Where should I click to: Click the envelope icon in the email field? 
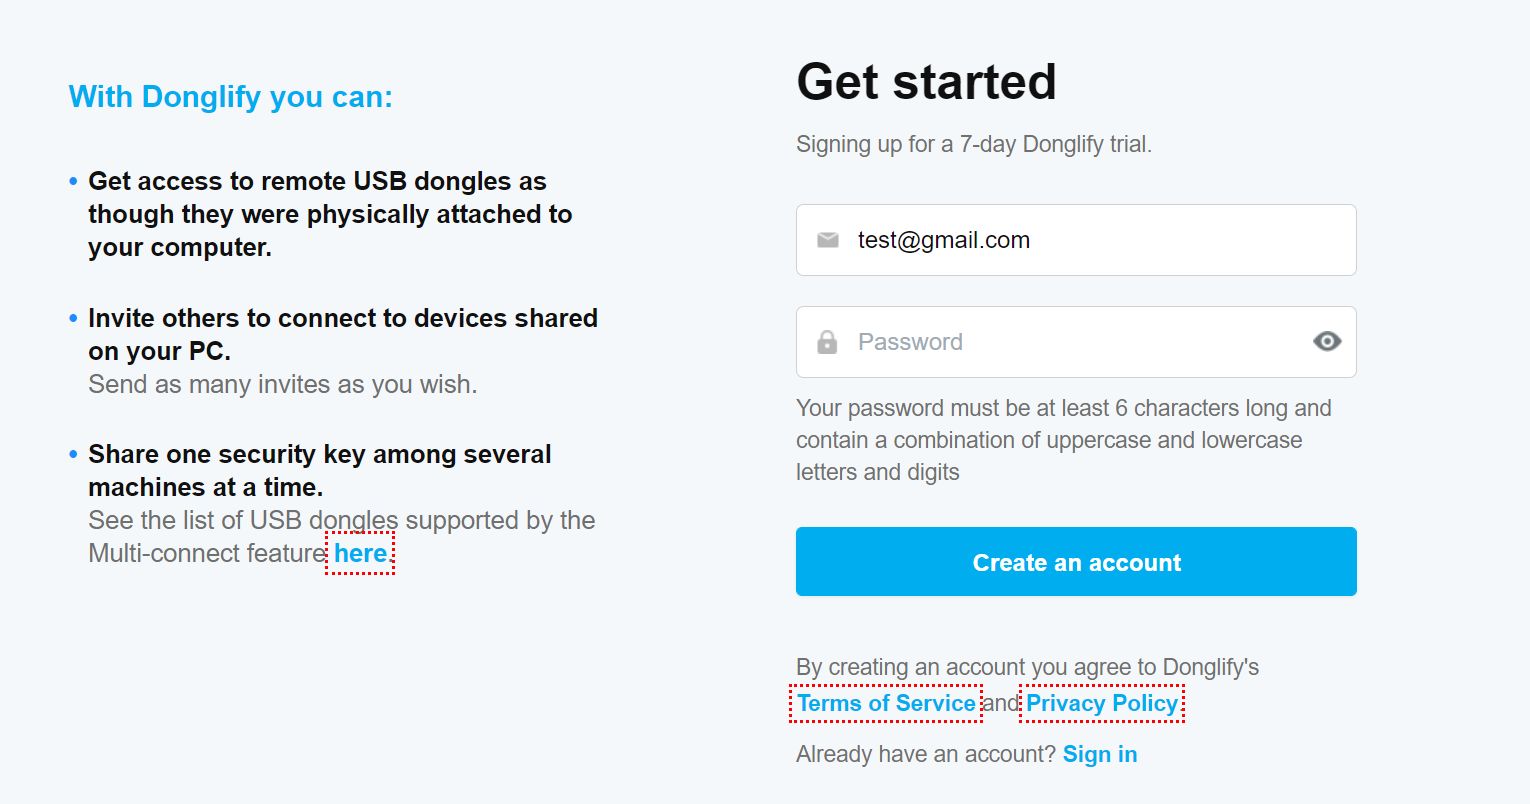pos(827,240)
